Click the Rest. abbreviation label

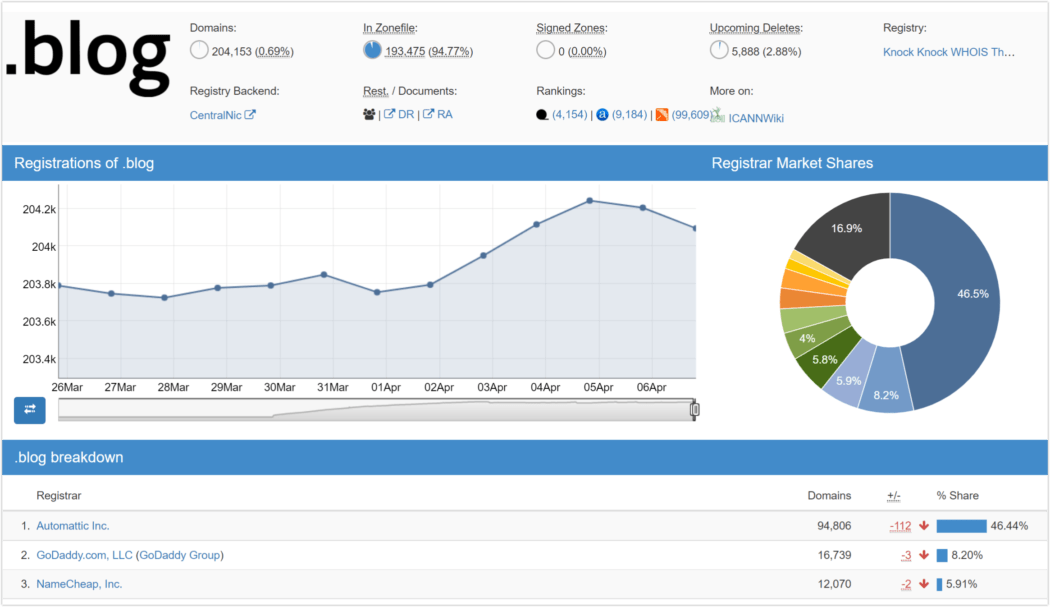pos(376,91)
